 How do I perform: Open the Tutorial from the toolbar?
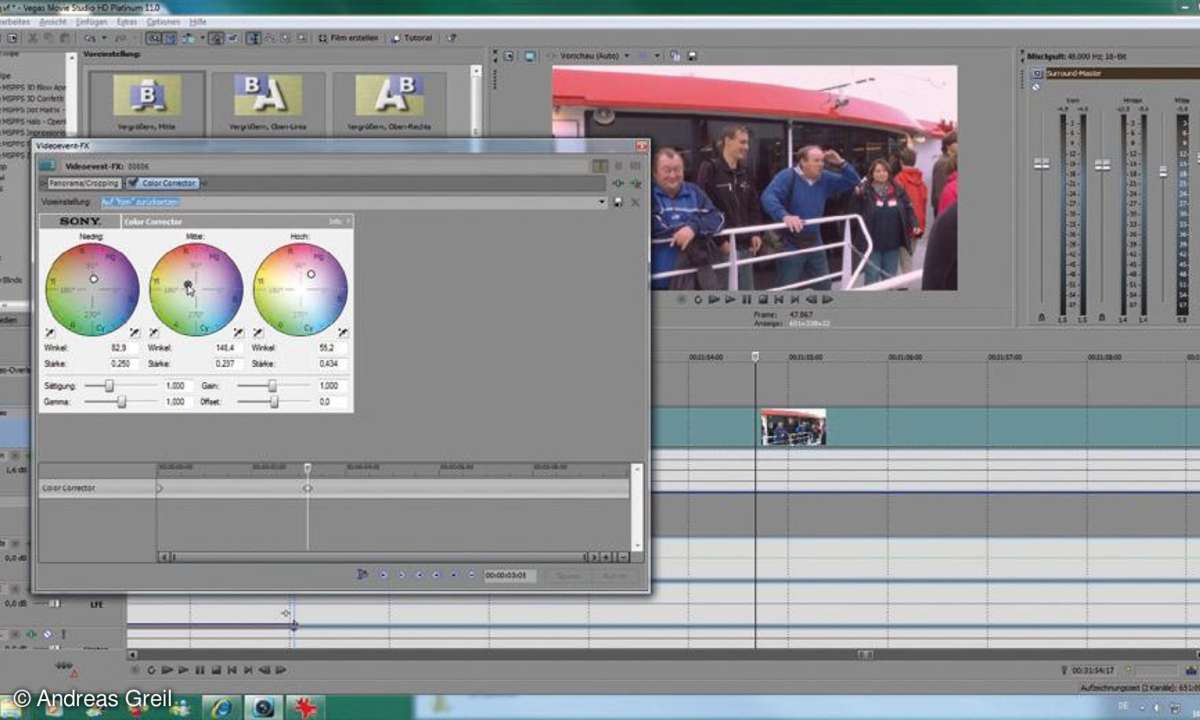412,38
